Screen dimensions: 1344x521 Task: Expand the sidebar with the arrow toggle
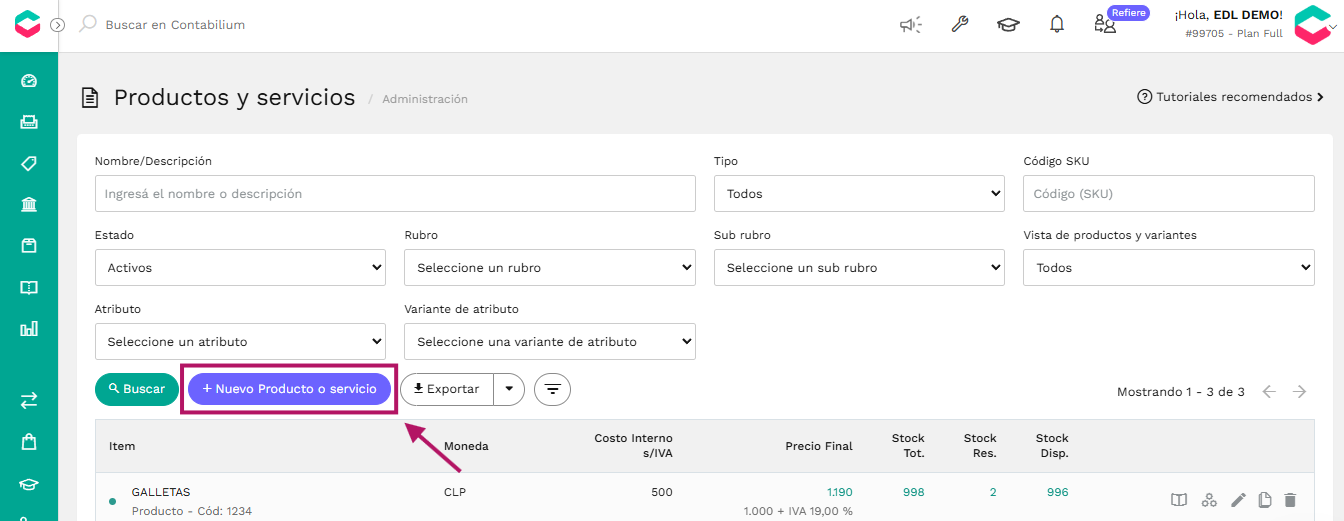[x=58, y=24]
